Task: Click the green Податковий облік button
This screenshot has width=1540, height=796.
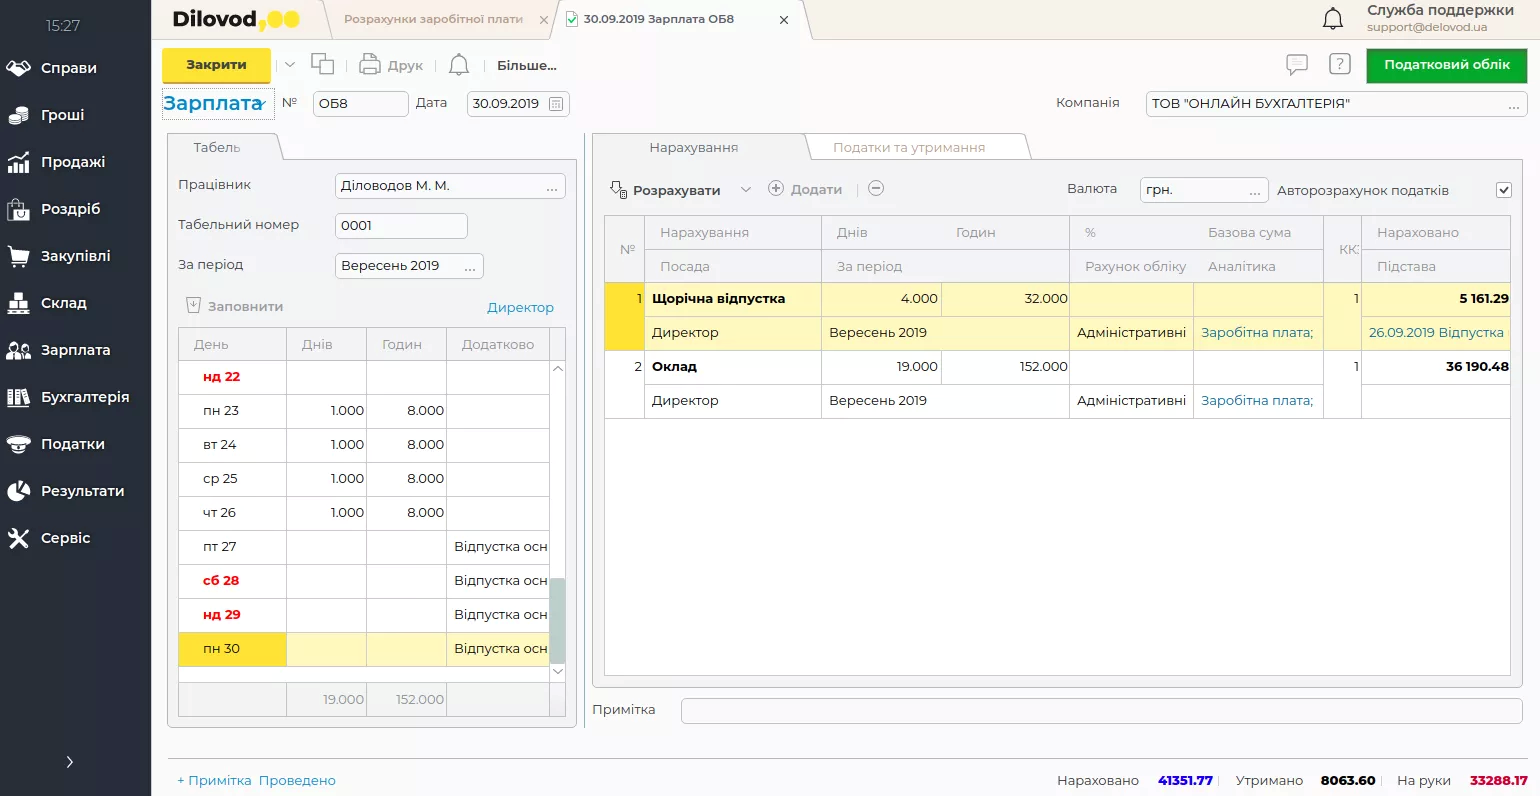Action: (x=1446, y=65)
